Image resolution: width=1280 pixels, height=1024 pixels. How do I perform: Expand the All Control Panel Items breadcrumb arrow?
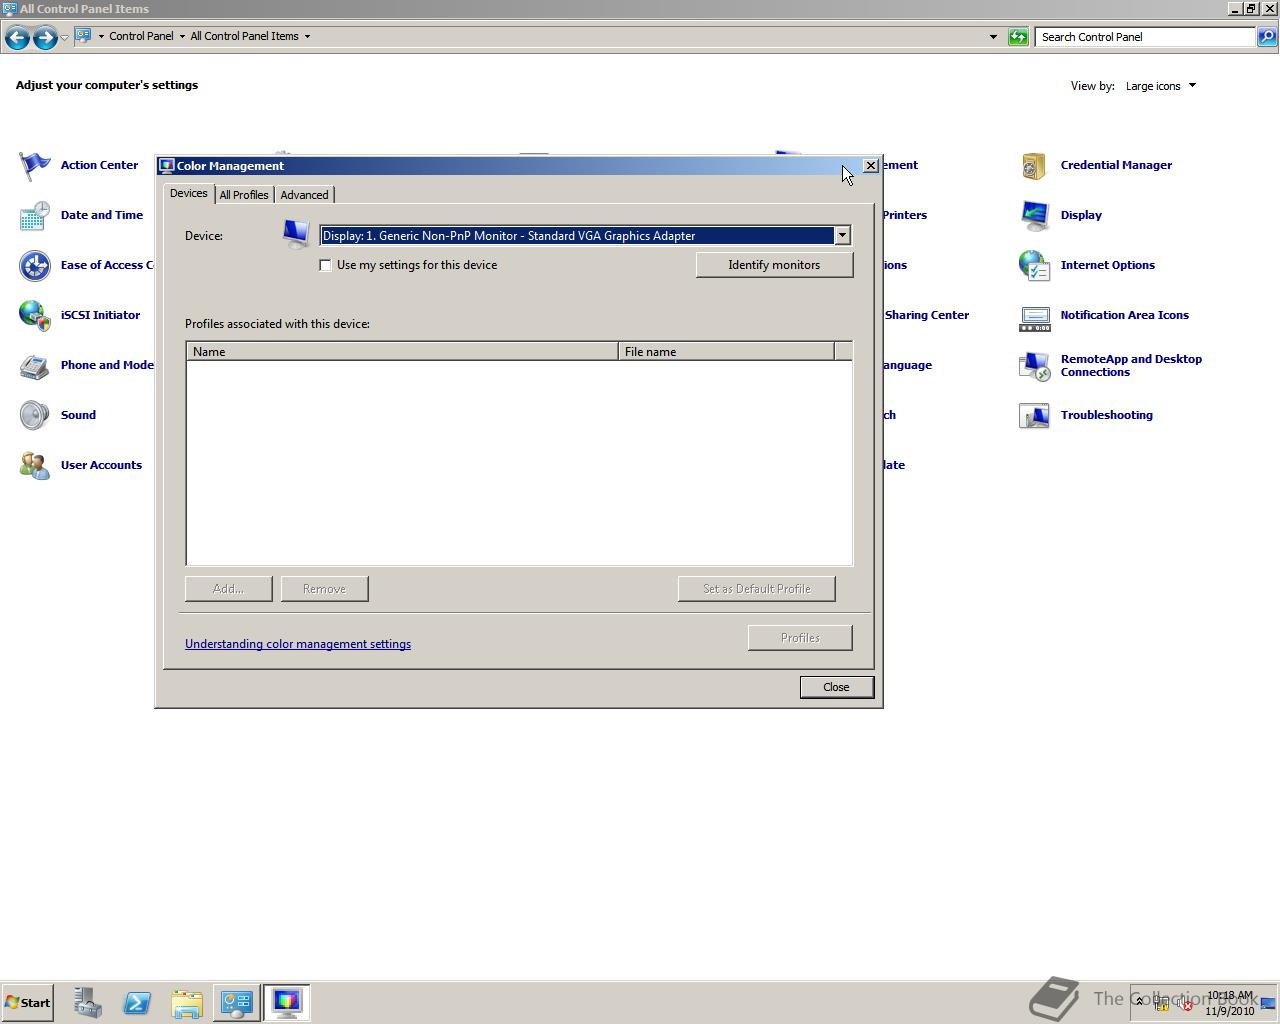[x=307, y=36]
